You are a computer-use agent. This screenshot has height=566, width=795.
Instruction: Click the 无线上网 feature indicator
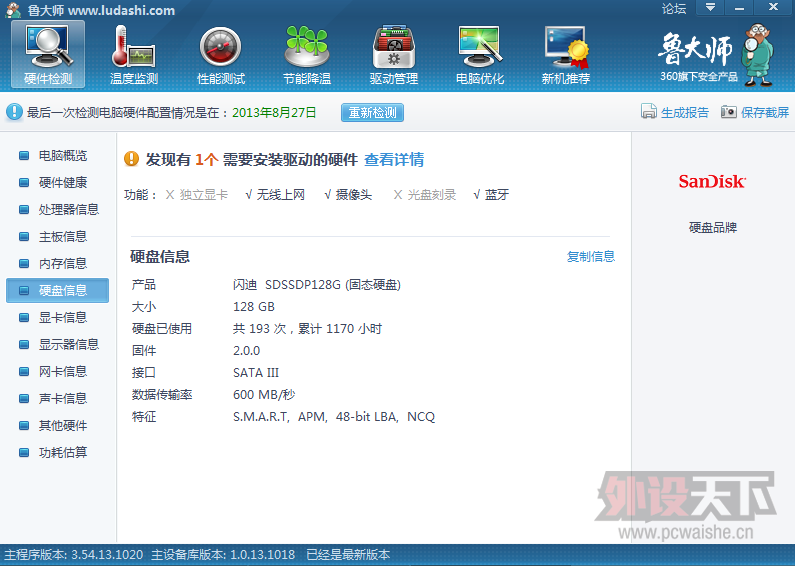click(x=275, y=195)
